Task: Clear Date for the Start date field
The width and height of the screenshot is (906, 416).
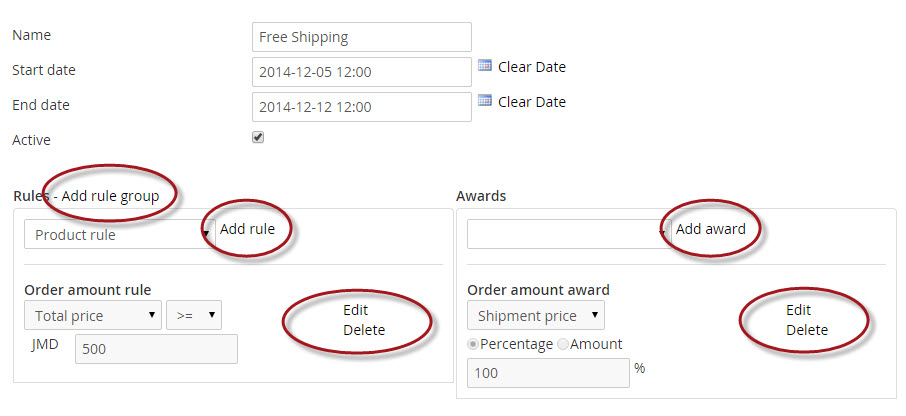Action: [x=532, y=67]
